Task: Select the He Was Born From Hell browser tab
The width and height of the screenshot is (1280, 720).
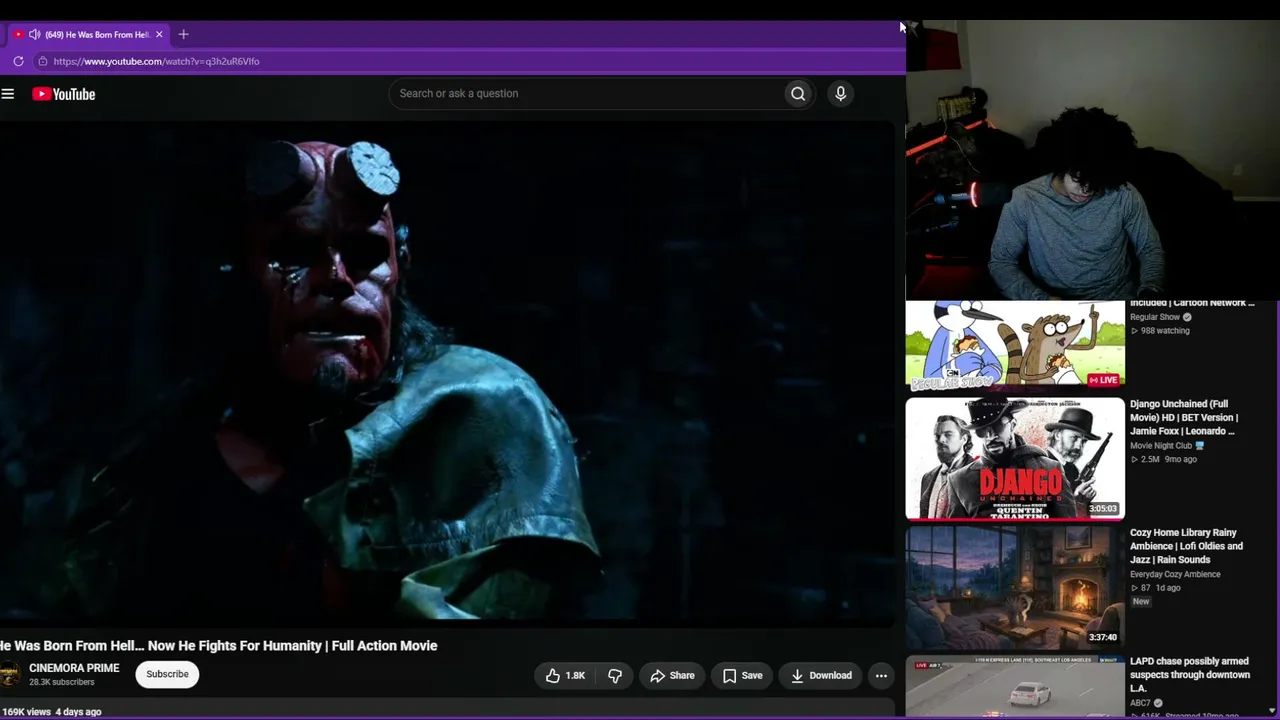Action: [88, 34]
